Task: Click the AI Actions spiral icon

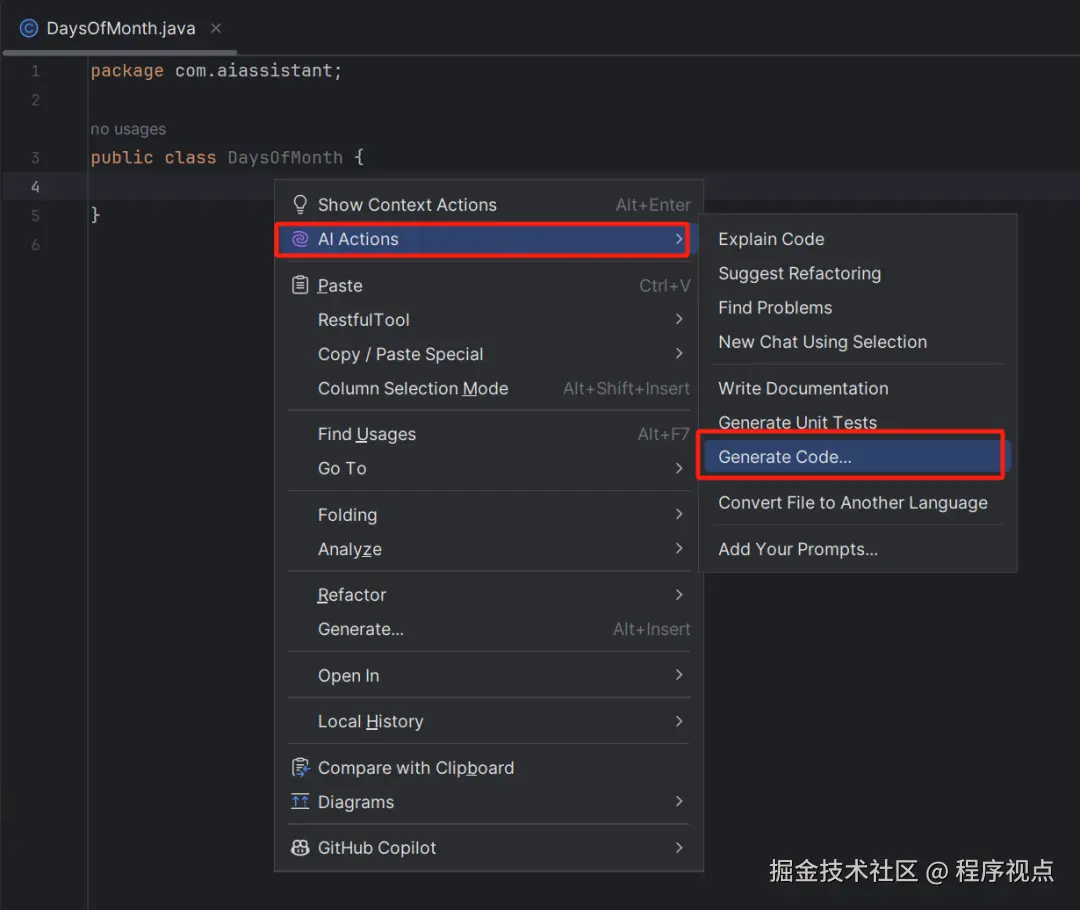Action: point(300,239)
